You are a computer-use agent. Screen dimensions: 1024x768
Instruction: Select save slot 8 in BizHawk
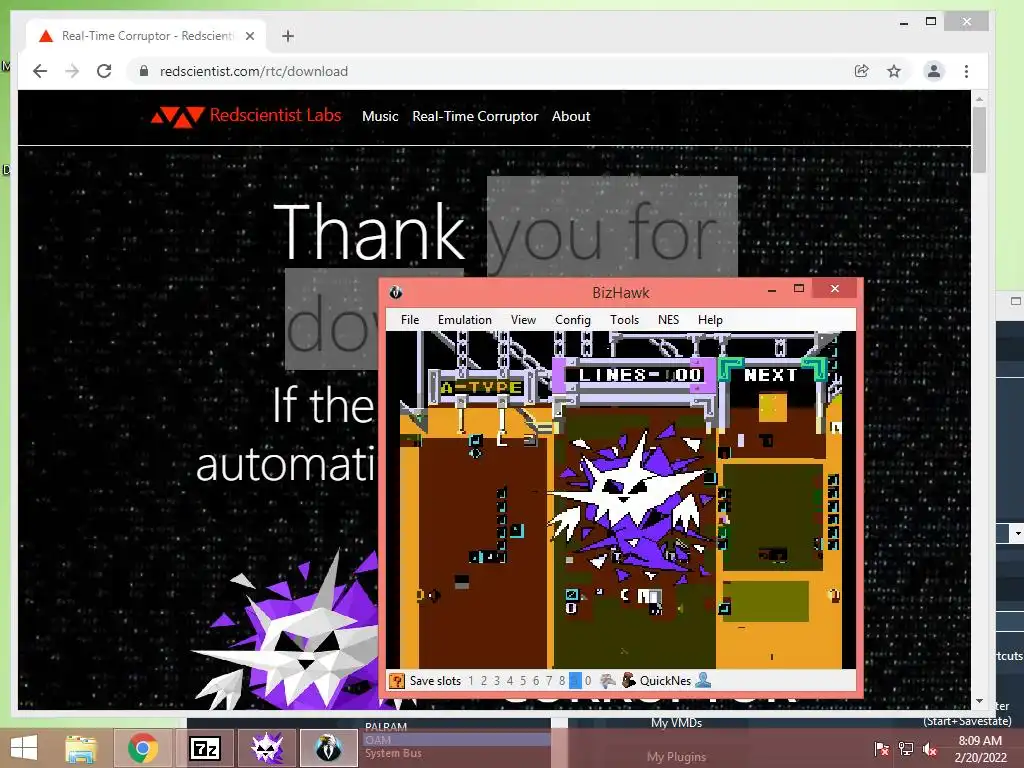coord(562,680)
